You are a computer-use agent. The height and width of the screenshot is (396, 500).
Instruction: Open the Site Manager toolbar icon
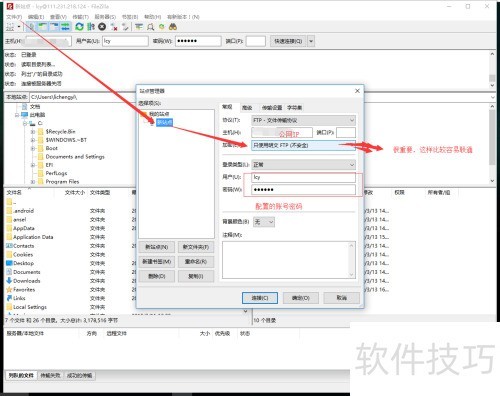pyautogui.click(x=10, y=27)
